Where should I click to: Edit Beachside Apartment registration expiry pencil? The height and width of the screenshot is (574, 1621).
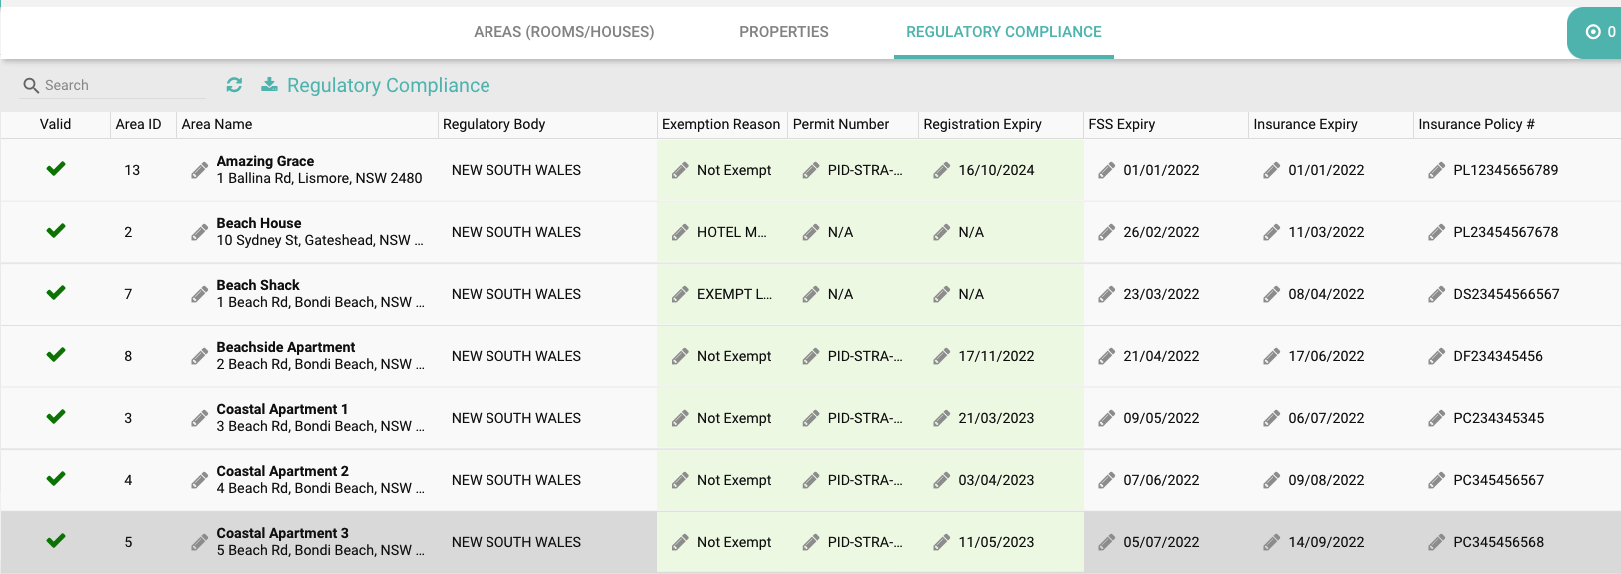[941, 356]
